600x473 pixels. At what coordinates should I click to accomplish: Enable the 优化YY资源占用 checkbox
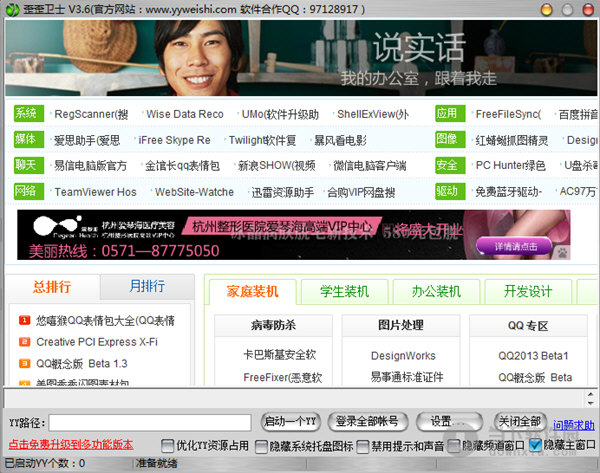point(167,445)
